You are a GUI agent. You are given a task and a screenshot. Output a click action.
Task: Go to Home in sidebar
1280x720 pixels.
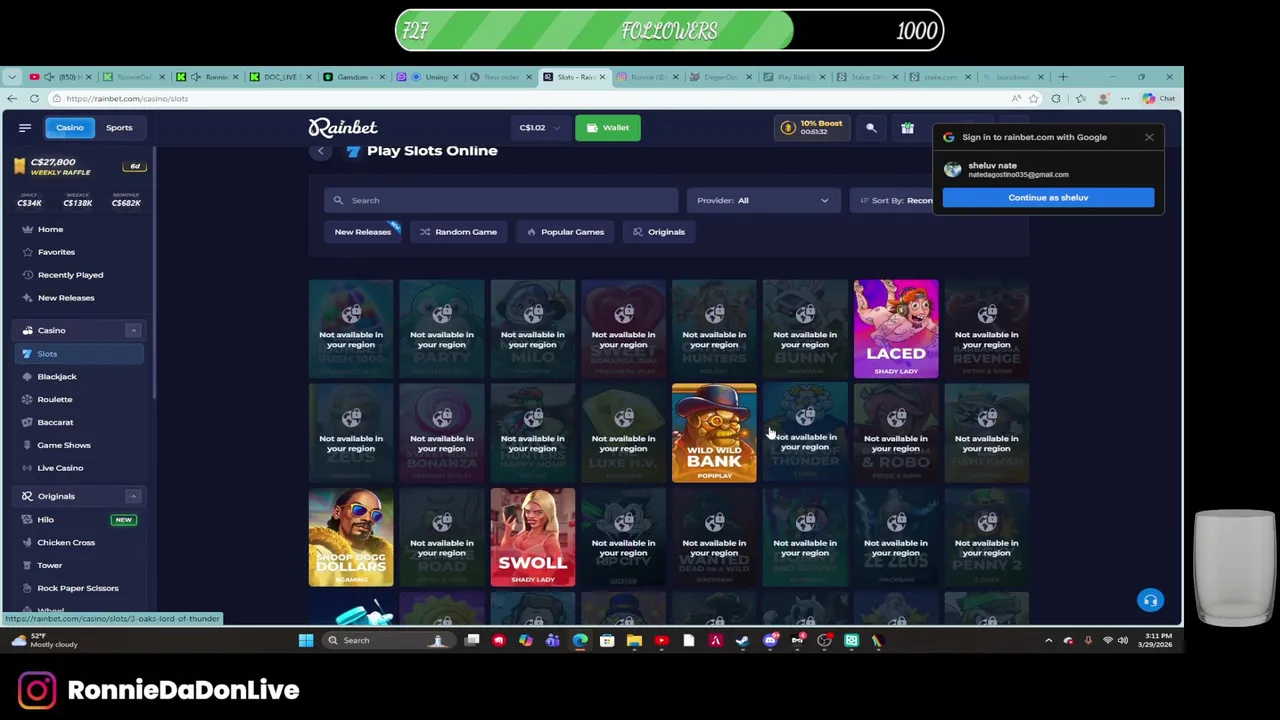click(50, 229)
